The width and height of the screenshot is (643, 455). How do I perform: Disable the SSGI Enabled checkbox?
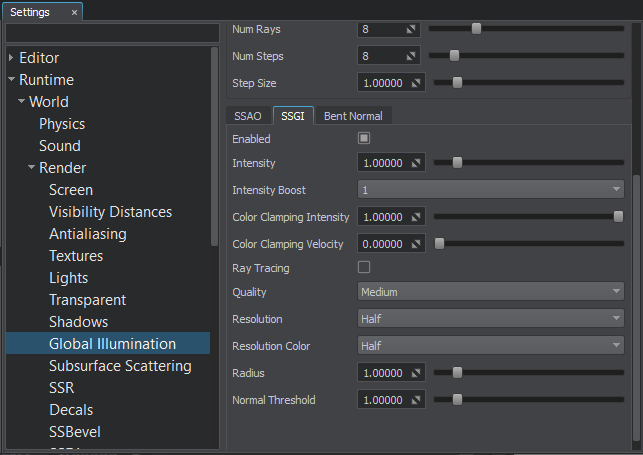364,138
